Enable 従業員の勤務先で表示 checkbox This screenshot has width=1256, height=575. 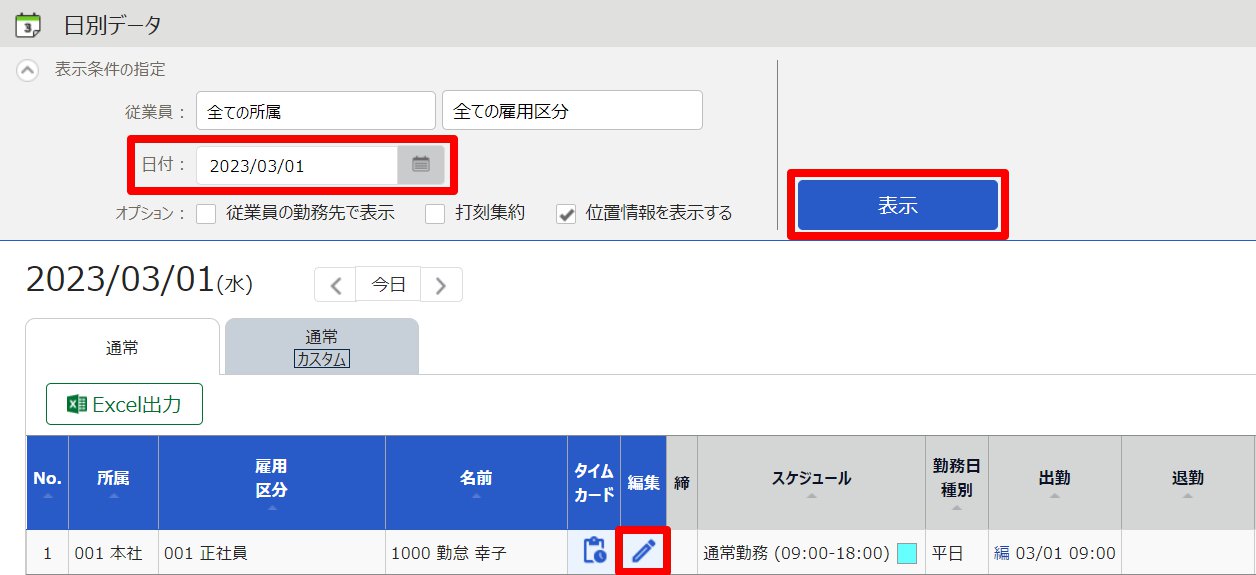[x=206, y=213]
